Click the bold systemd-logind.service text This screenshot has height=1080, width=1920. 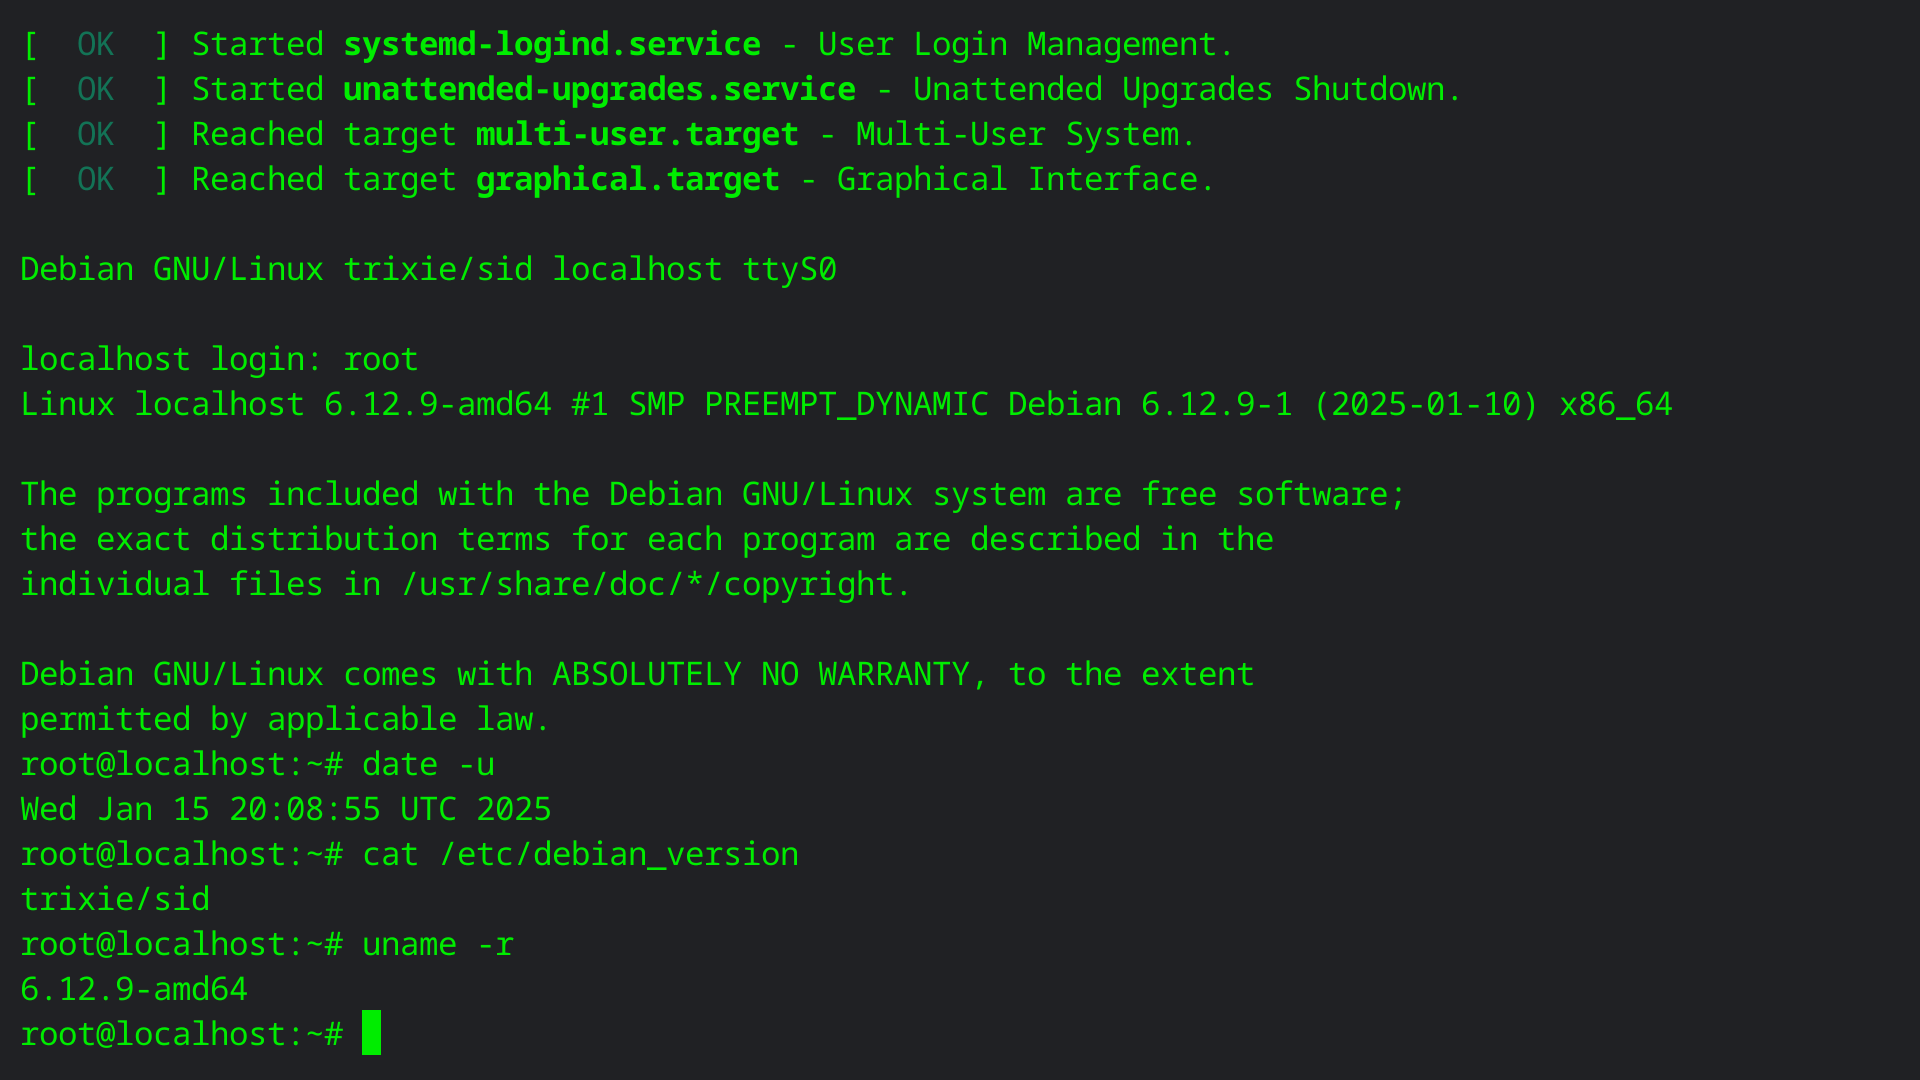pos(551,45)
